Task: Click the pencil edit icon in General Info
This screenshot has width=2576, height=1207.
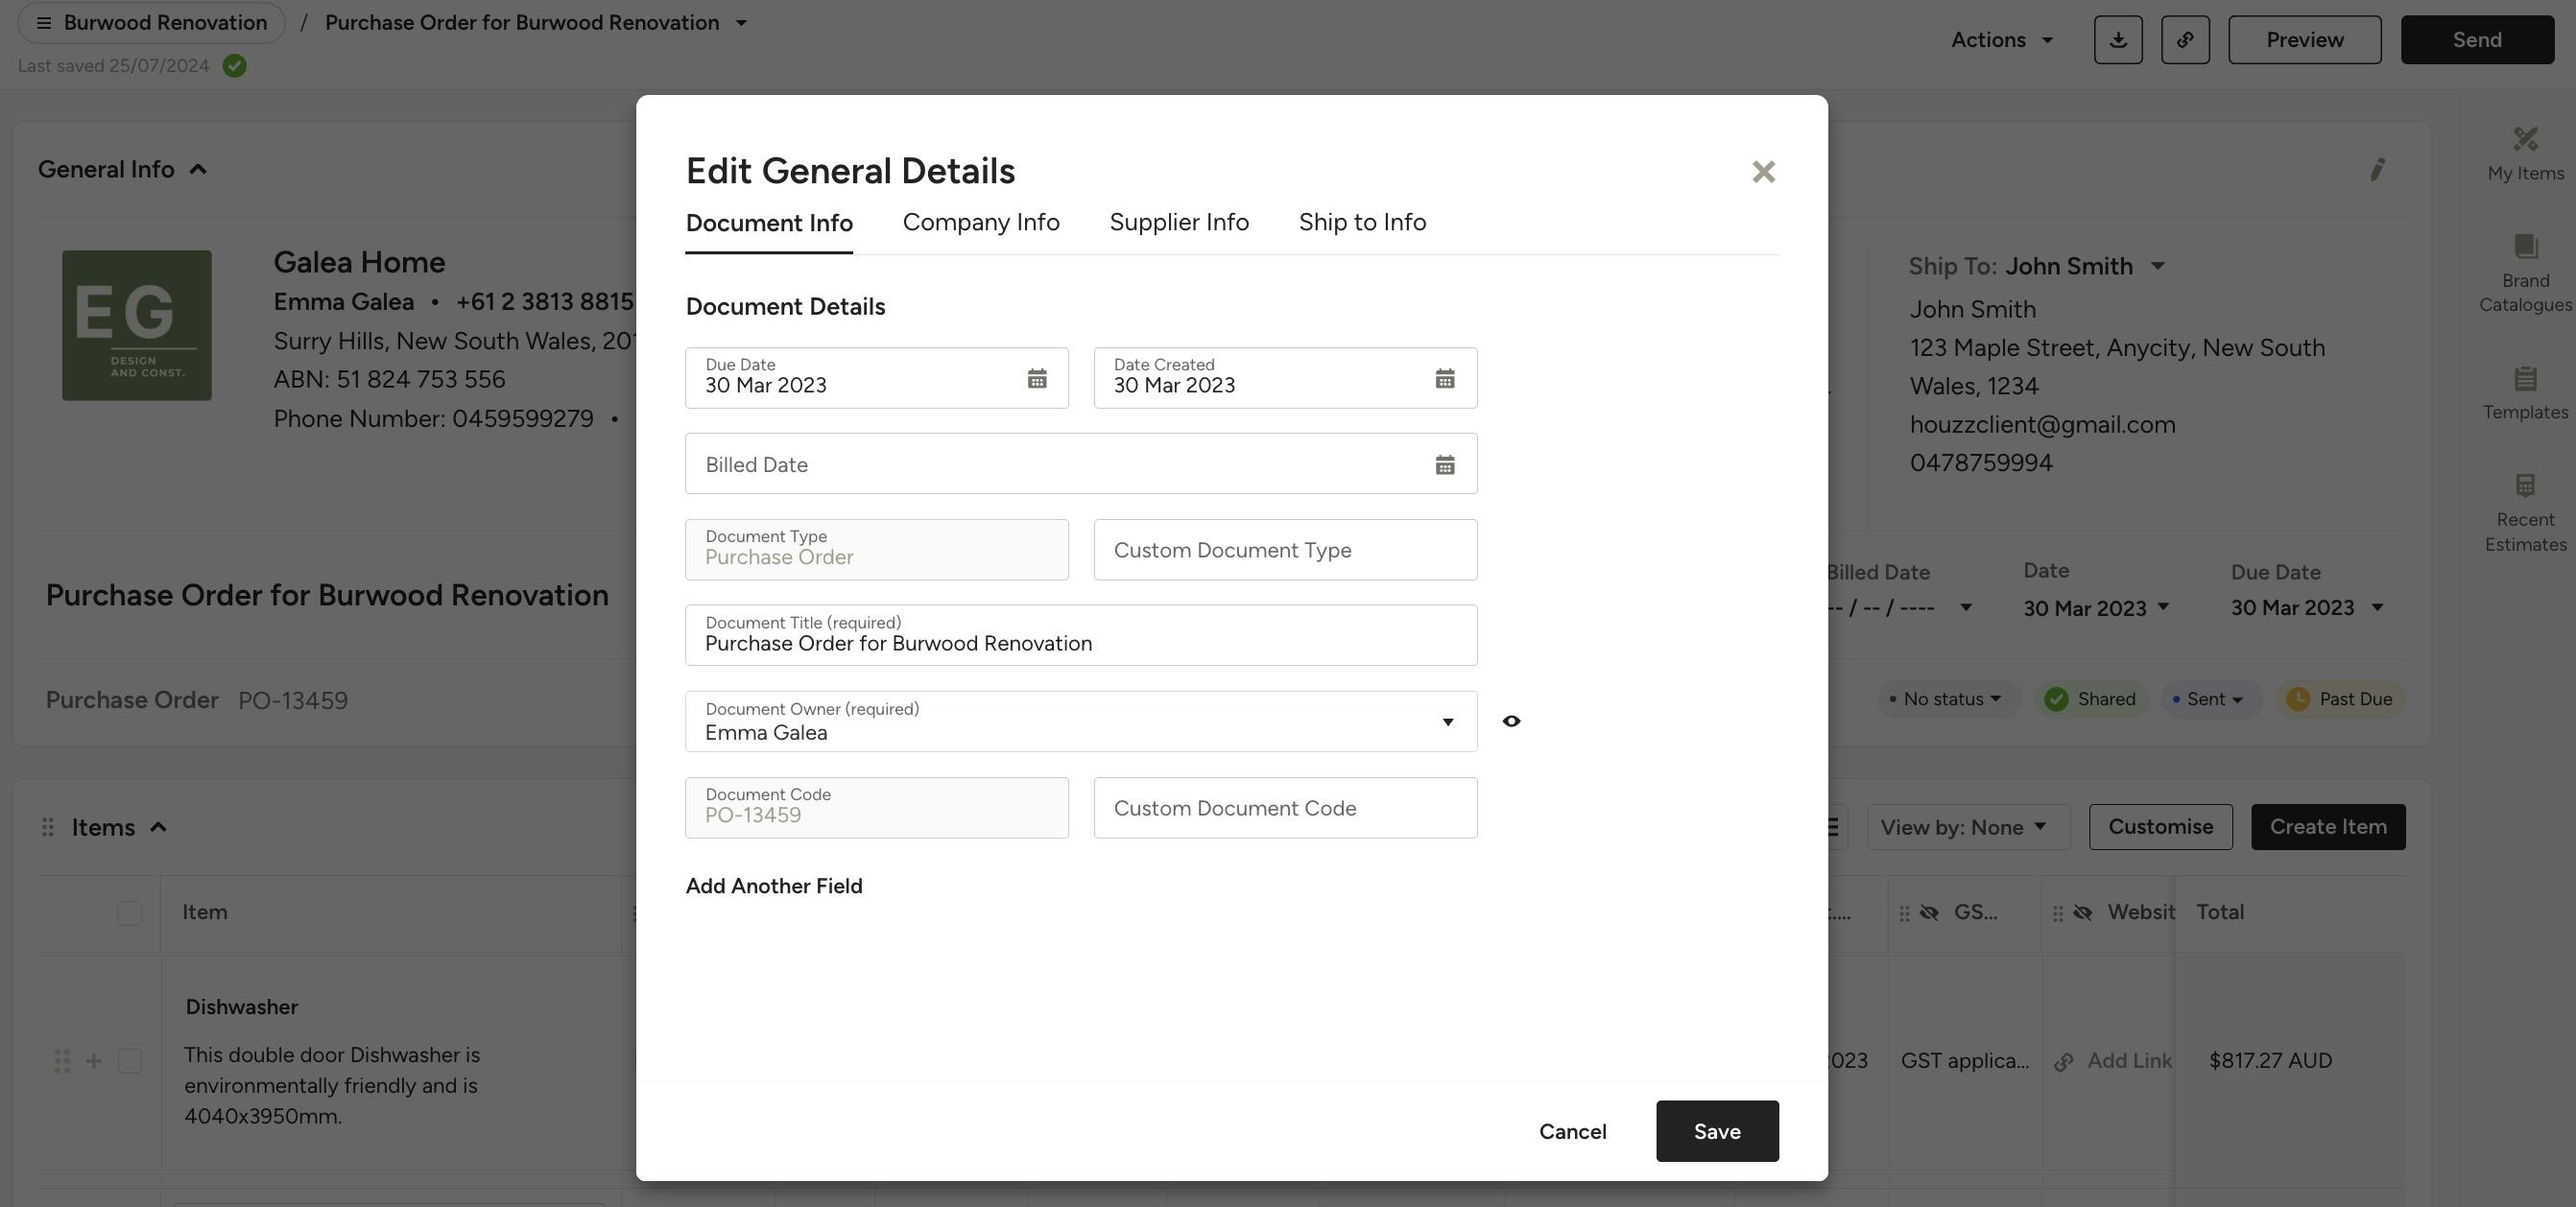Action: [x=2378, y=169]
